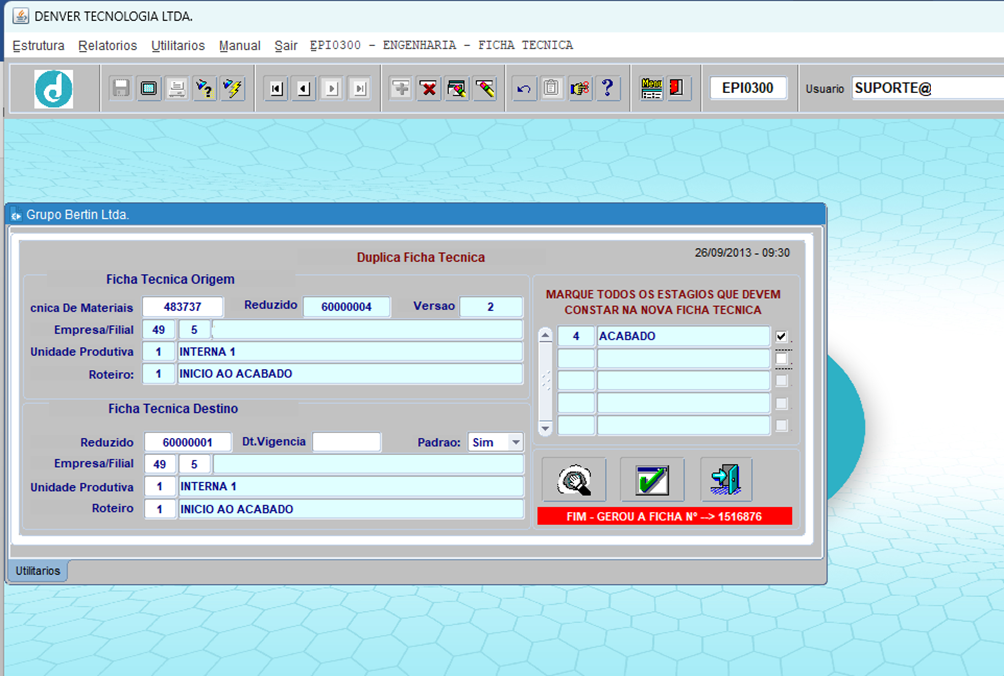Click the Save floppy disk toolbar icon
This screenshot has width=1004, height=676.
(120, 88)
